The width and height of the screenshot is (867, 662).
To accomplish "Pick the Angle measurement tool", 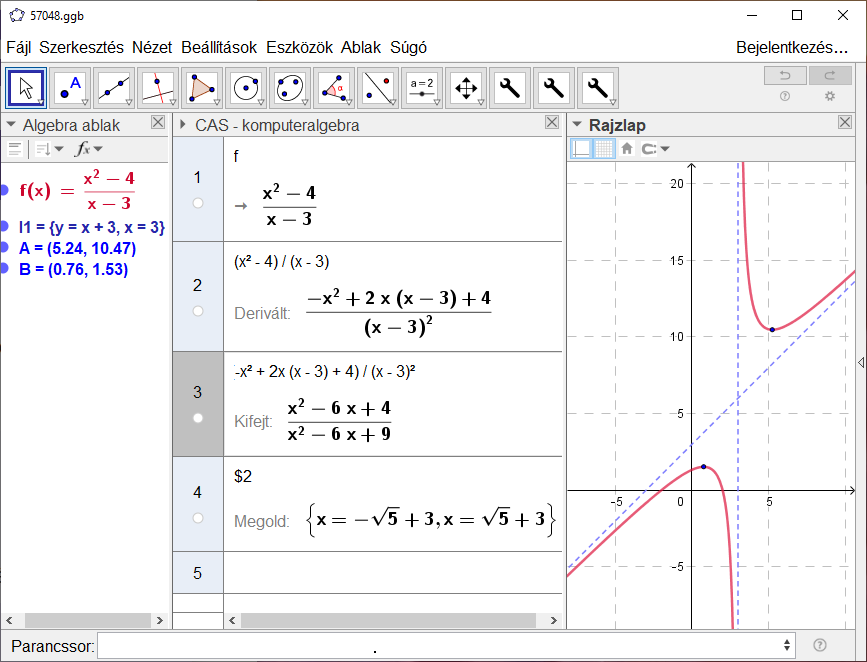I will (334, 88).
